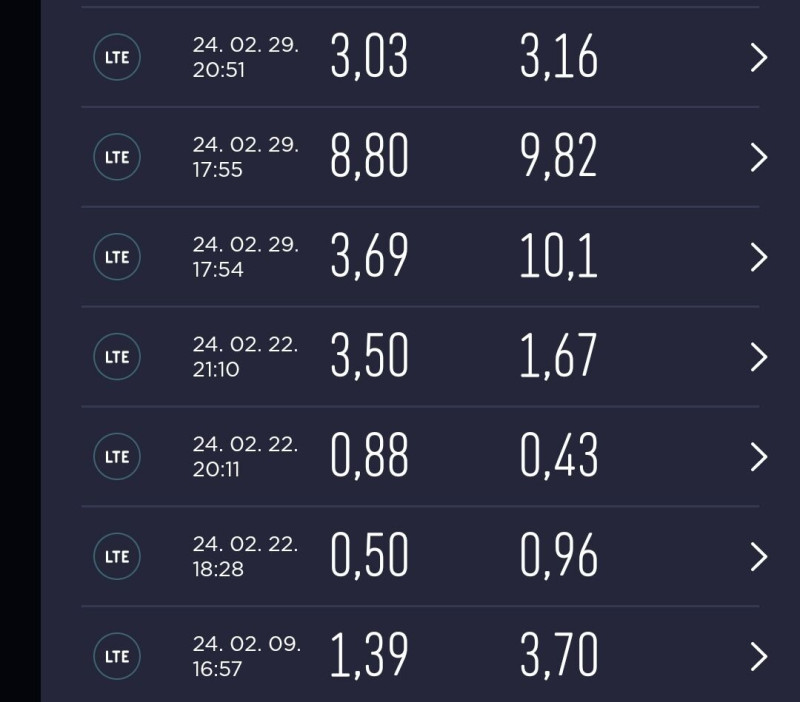Open details chevron for 20:11 test
This screenshot has height=702, width=800.
point(759,457)
